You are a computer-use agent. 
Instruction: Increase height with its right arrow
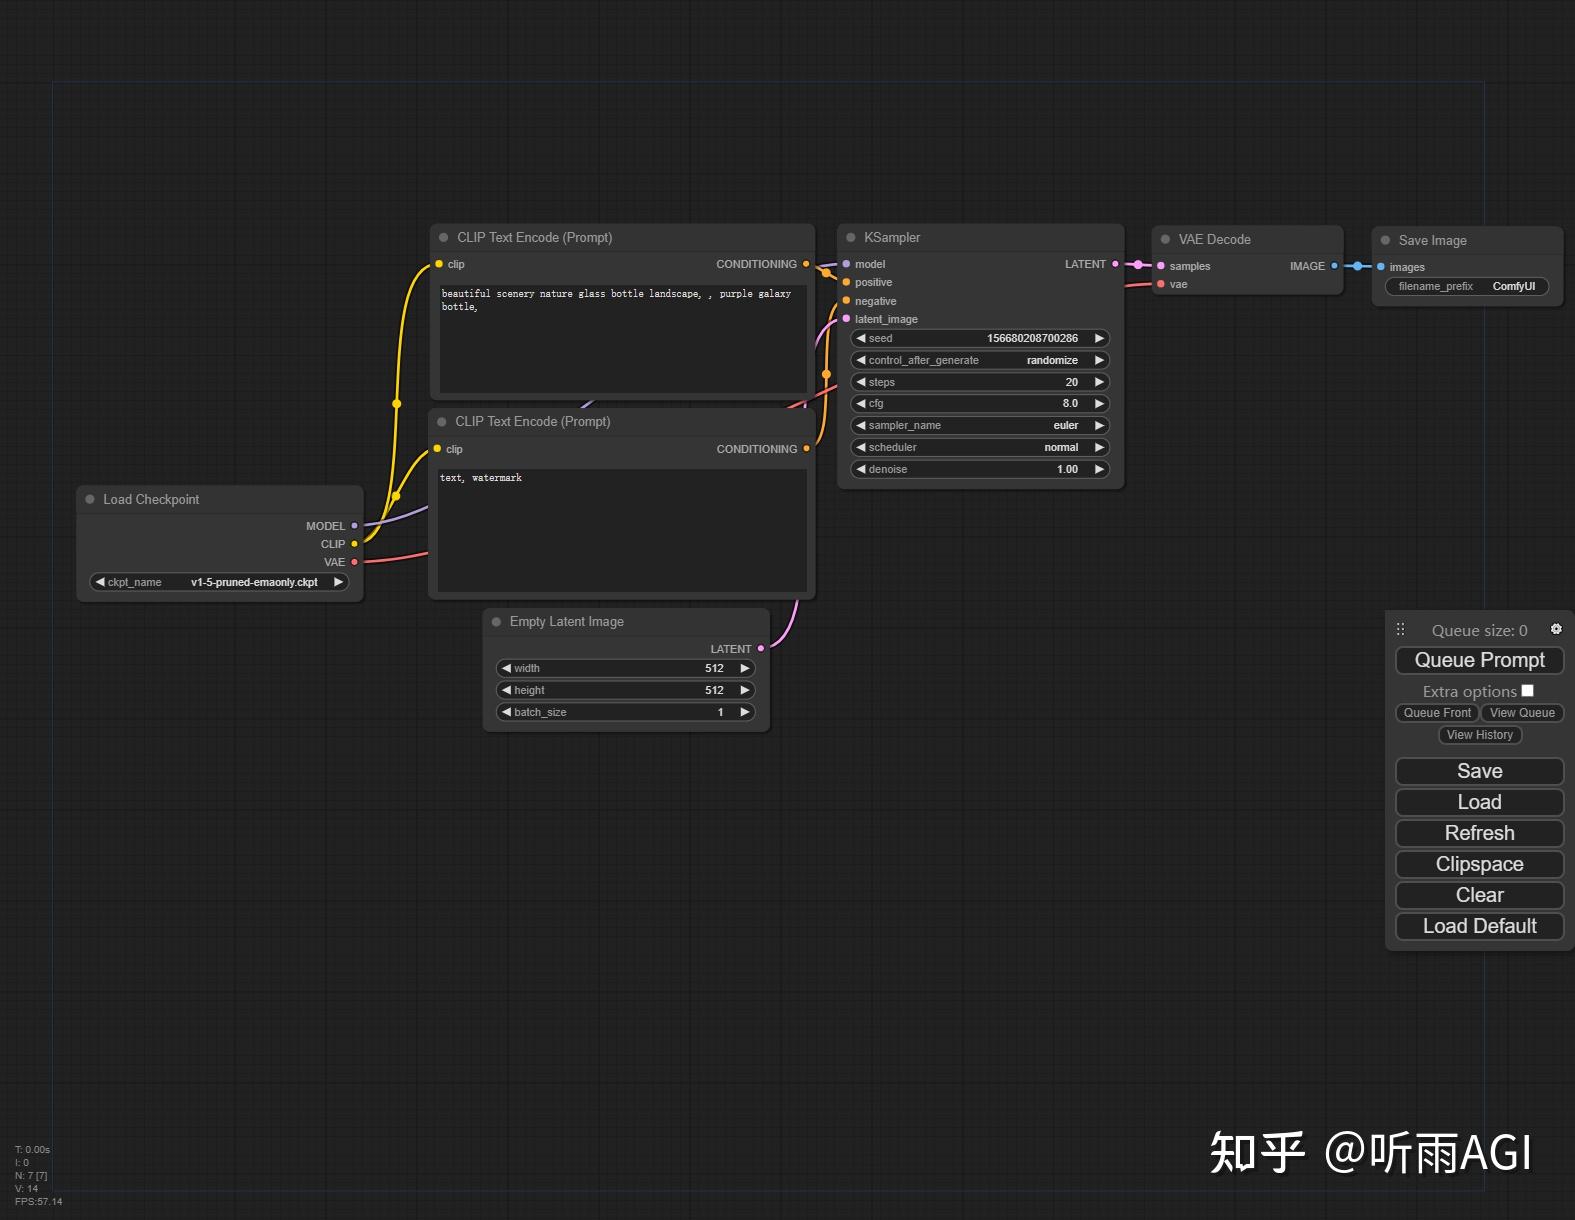744,690
